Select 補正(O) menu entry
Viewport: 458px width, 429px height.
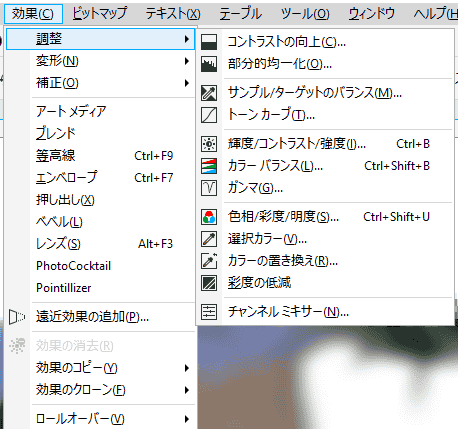point(100,83)
